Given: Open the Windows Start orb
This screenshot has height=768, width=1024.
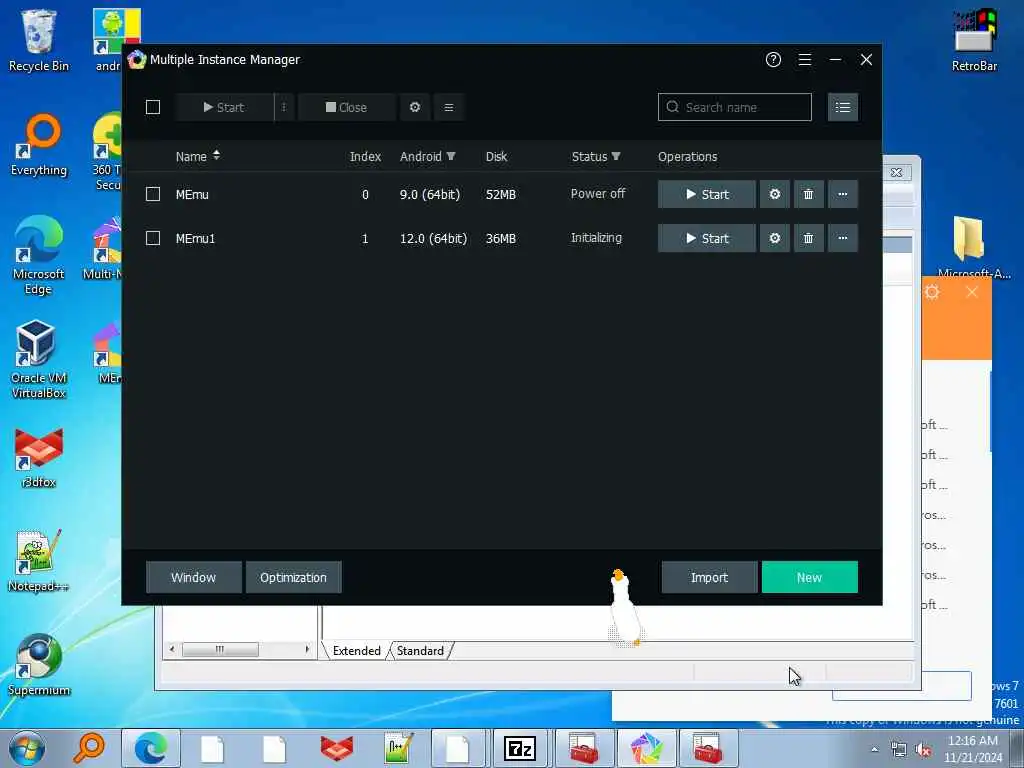Looking at the screenshot, I should pyautogui.click(x=27, y=748).
